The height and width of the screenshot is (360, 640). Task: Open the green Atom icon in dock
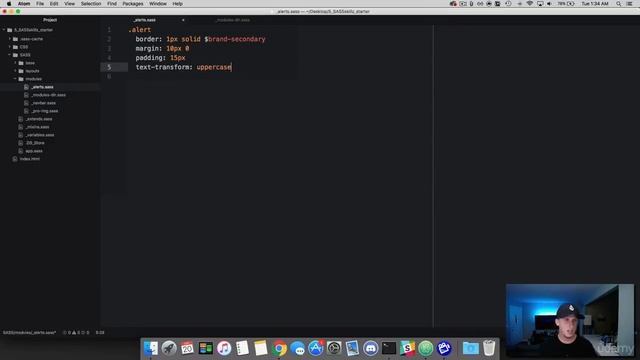coord(426,348)
